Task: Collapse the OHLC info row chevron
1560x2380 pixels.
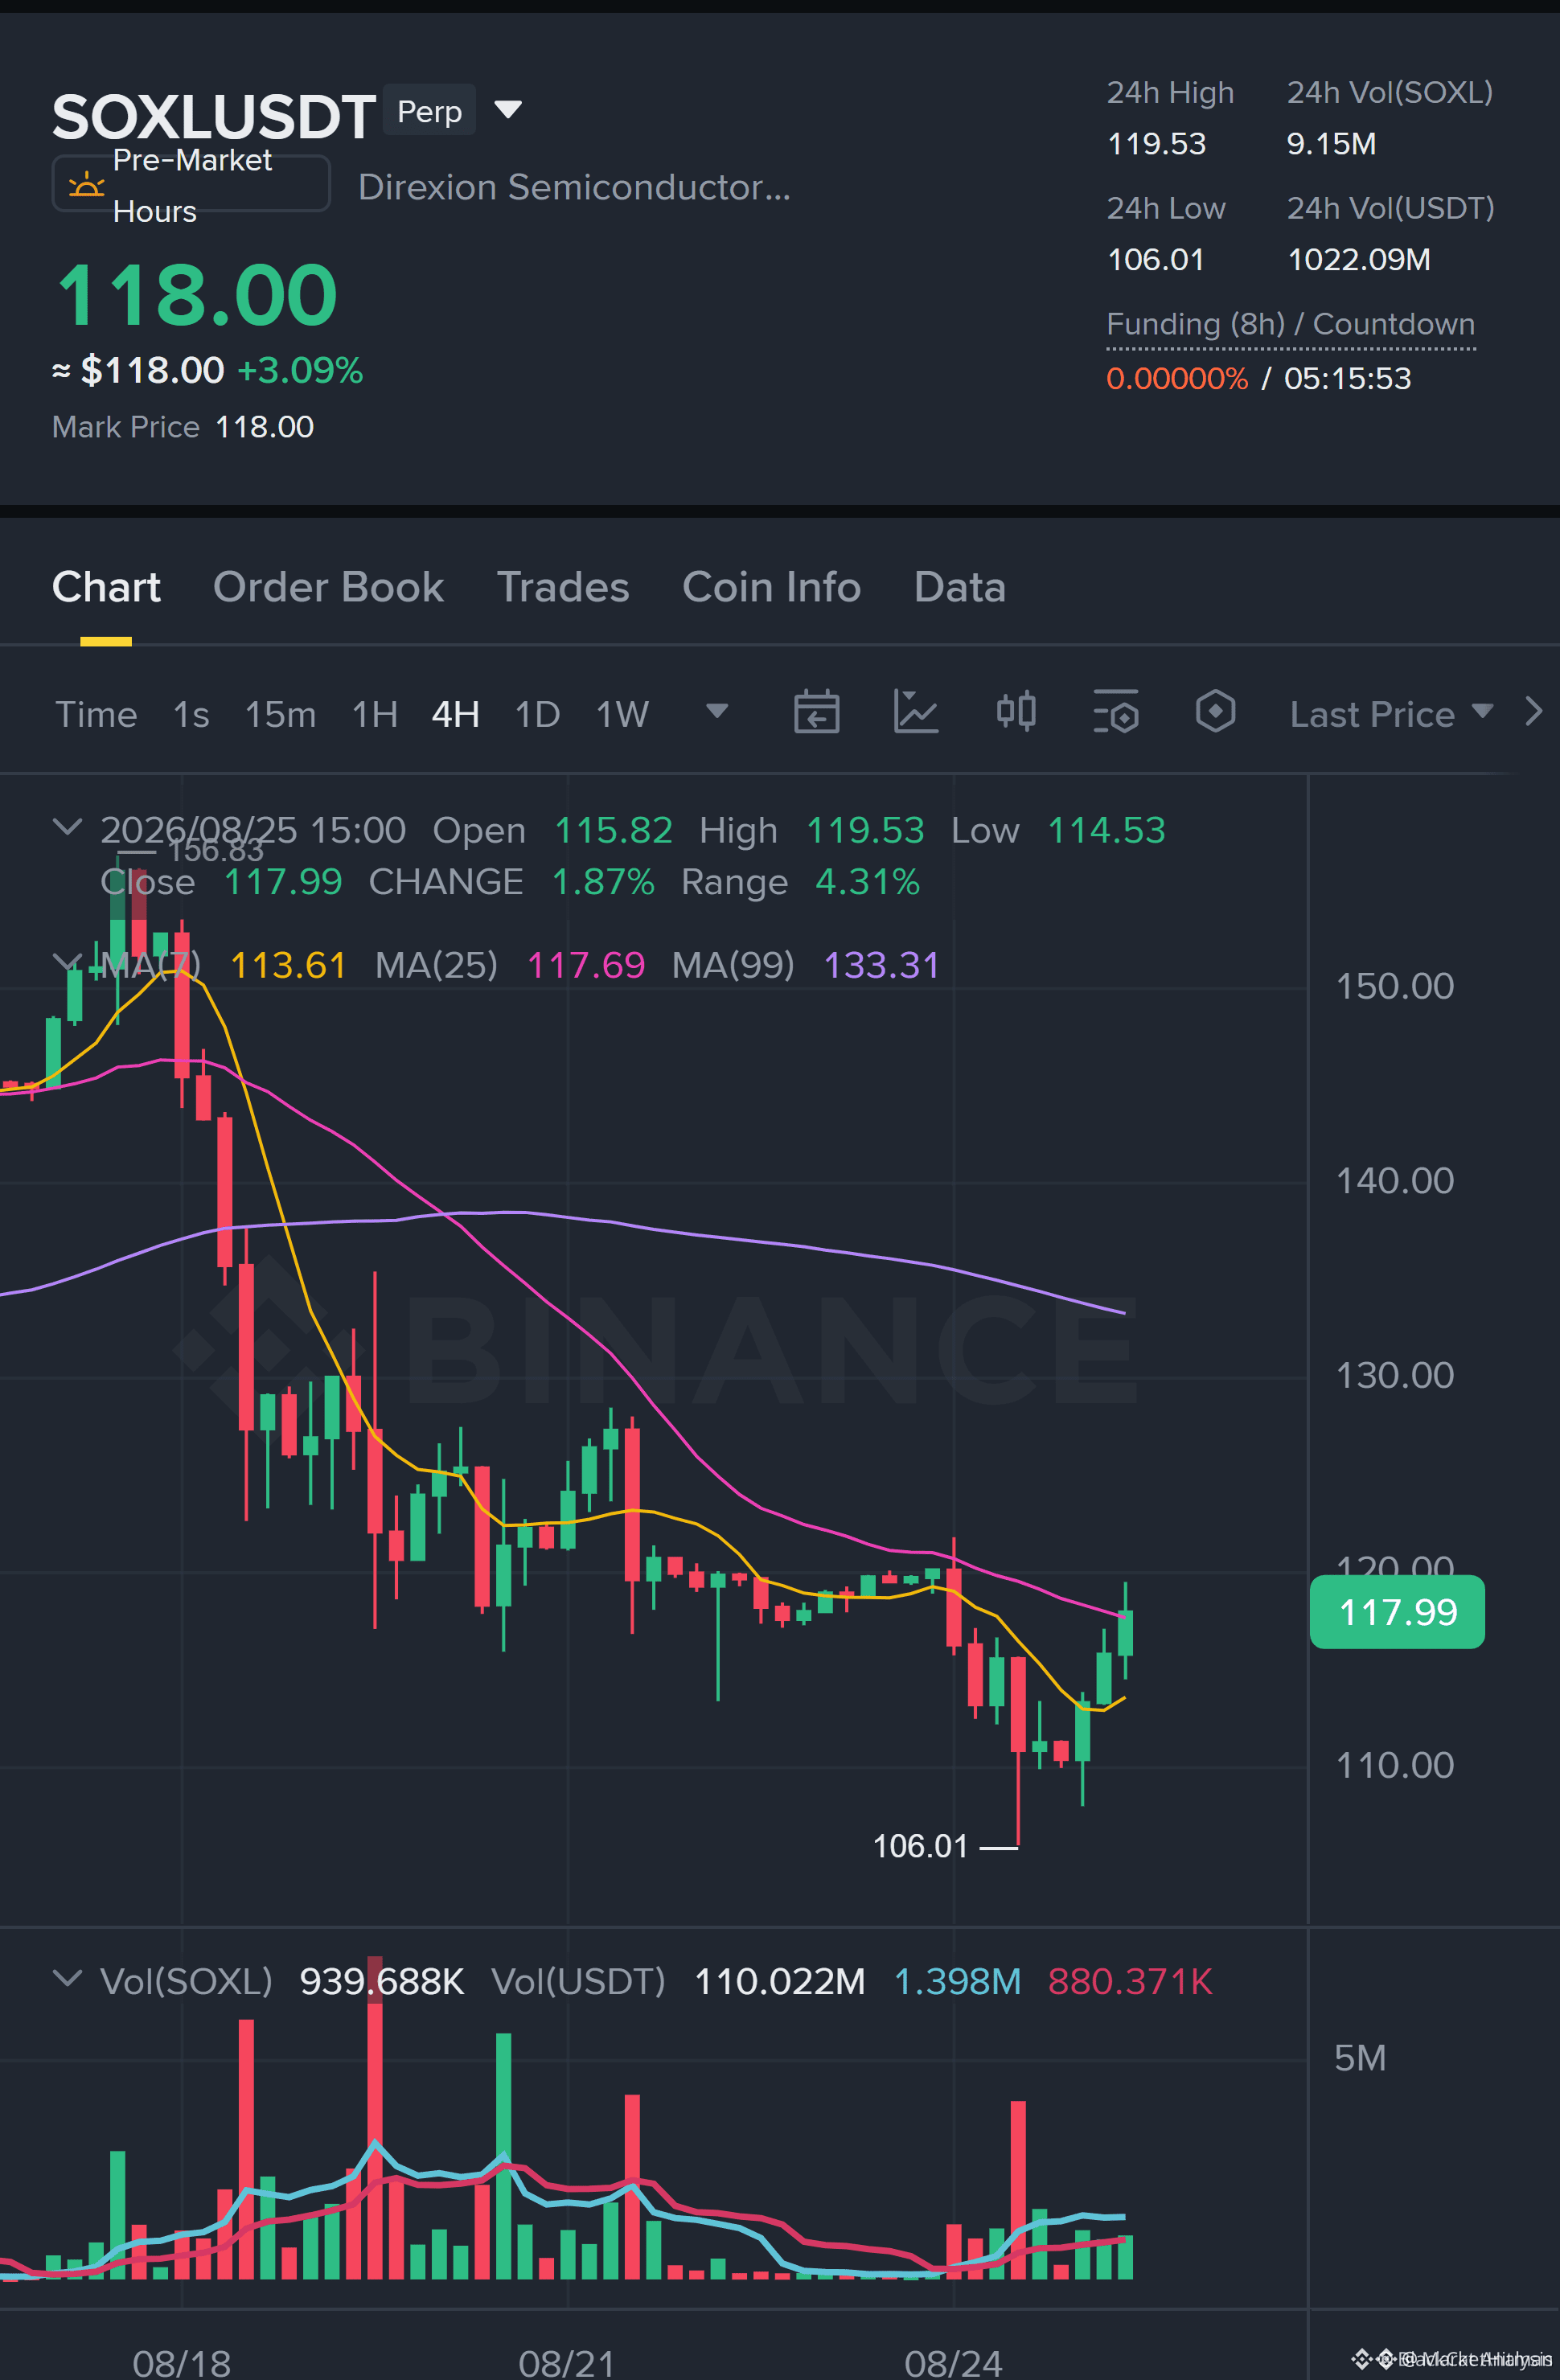Action: [67, 827]
